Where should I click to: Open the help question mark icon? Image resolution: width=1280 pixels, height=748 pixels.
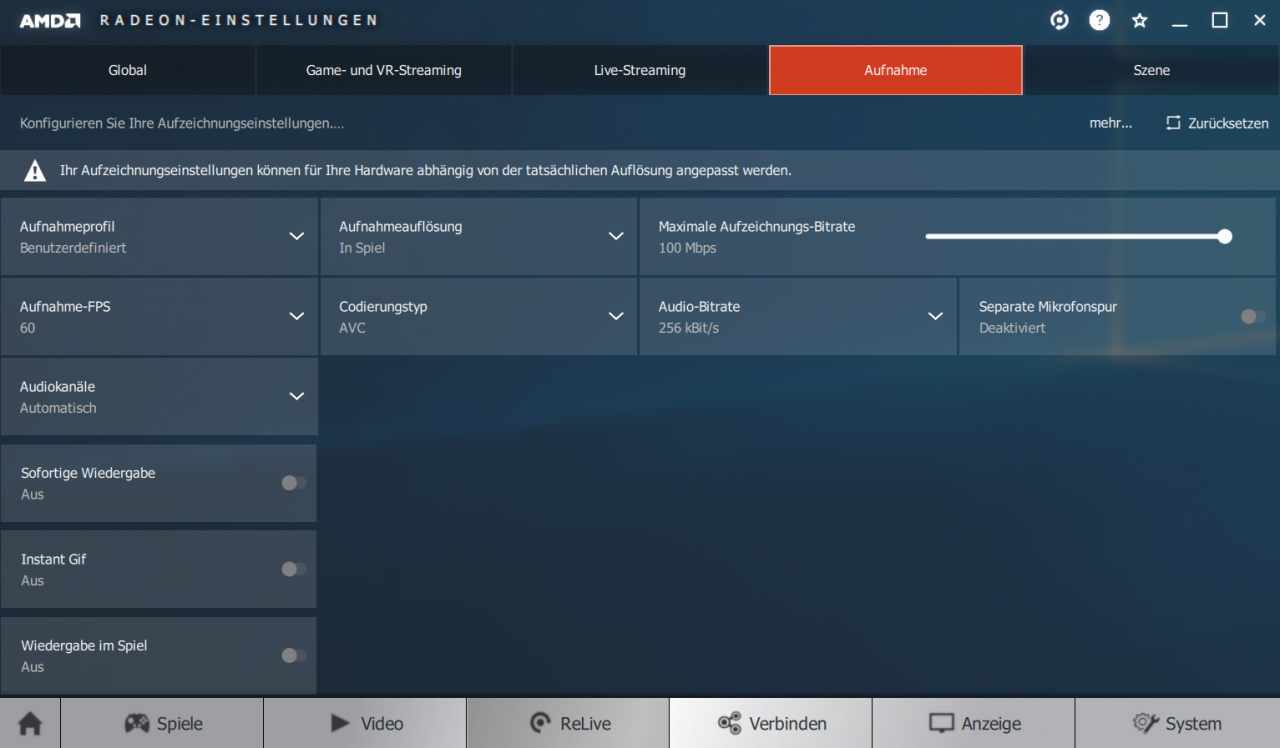tap(1099, 20)
